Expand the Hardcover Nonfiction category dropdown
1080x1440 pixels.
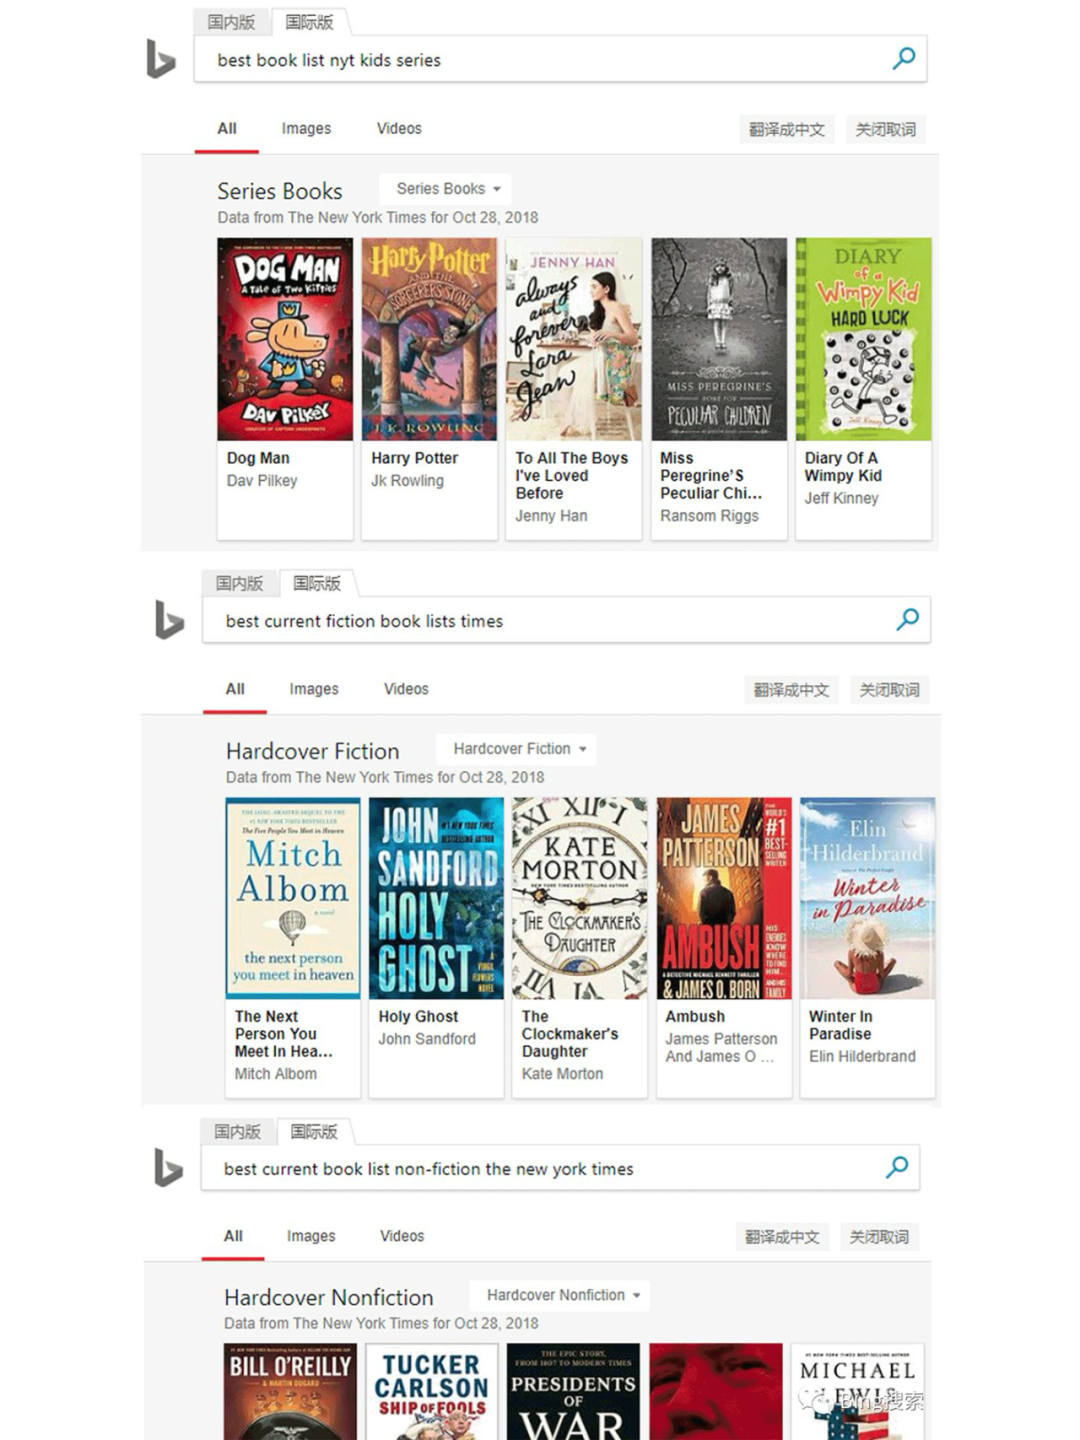point(561,1295)
